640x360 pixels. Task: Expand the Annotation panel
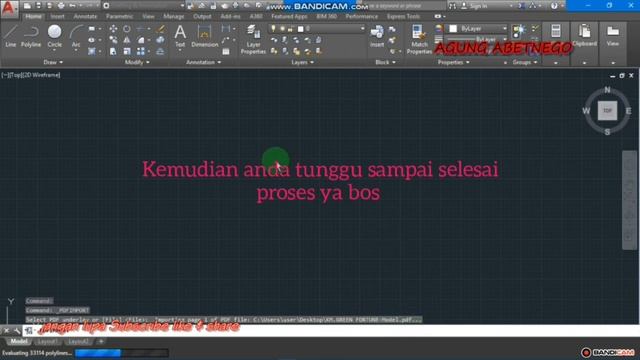[x=203, y=62]
